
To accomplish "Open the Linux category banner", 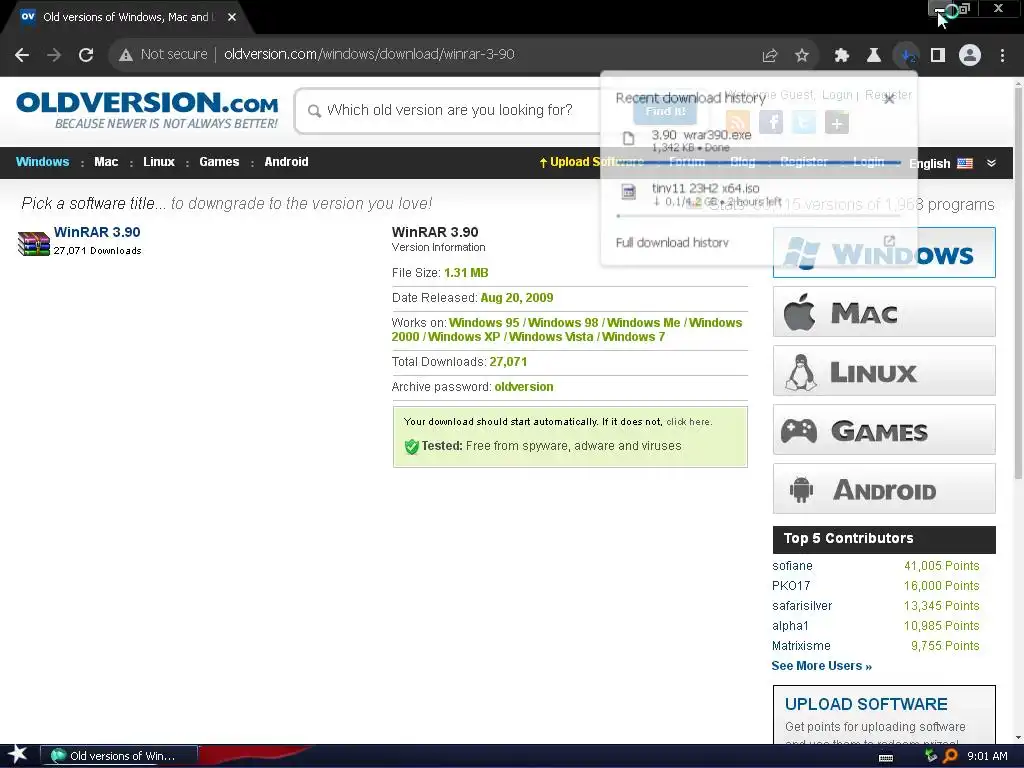I will (884, 371).
